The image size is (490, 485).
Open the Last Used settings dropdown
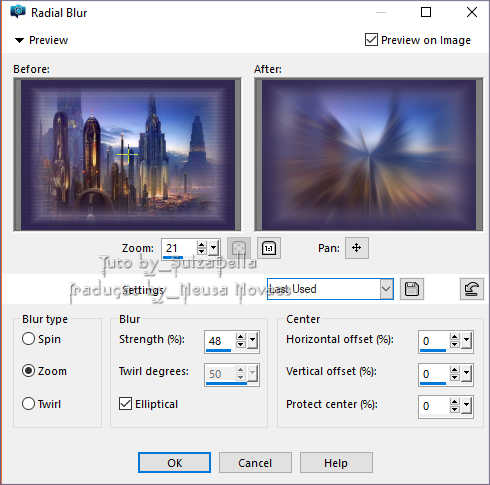tap(386, 289)
